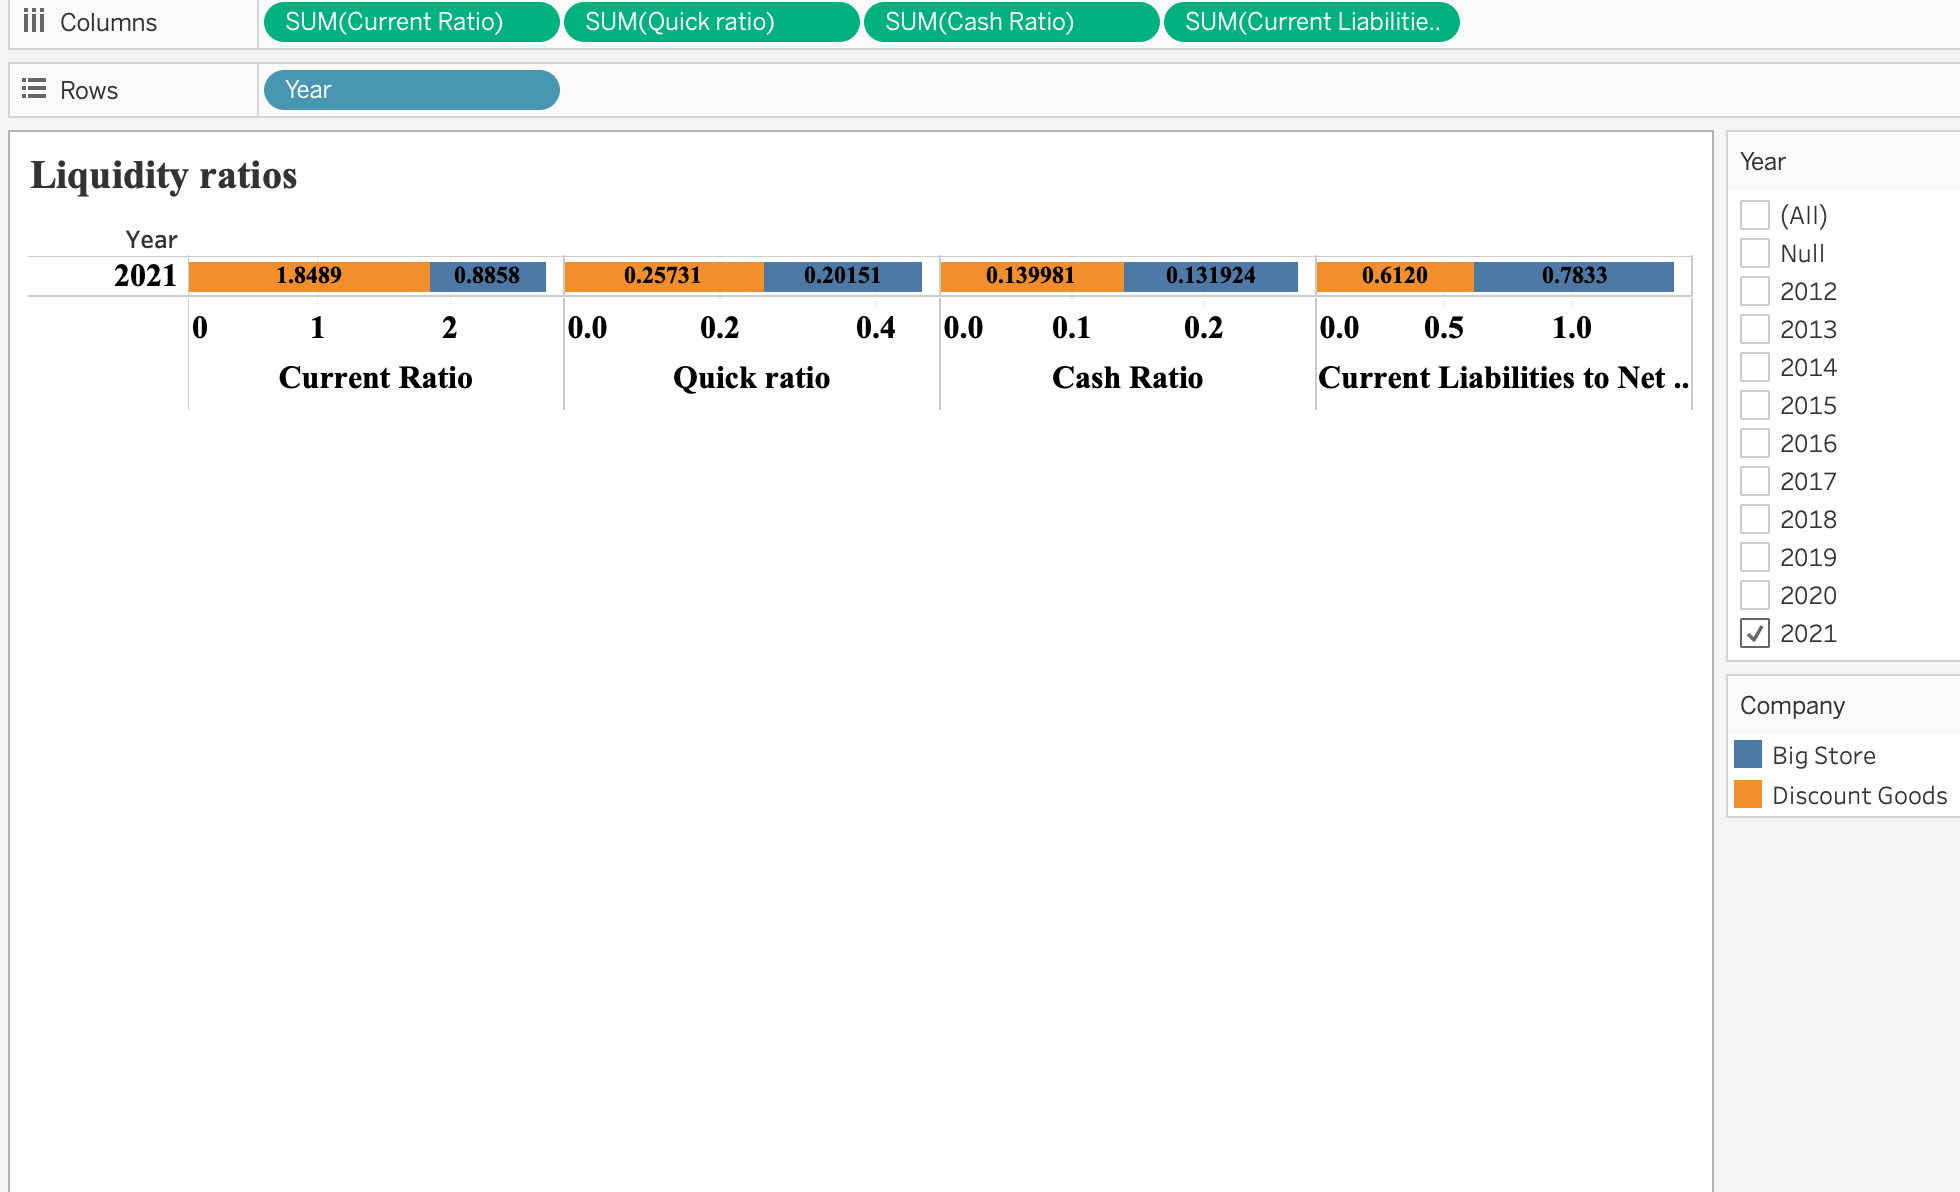Check the (All) option in Year filter
Image resolution: width=1960 pixels, height=1192 pixels.
(1755, 215)
